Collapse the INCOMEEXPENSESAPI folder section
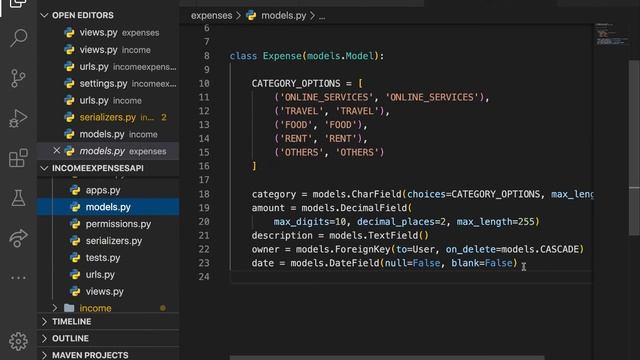This screenshot has width=640, height=360. 44,168
